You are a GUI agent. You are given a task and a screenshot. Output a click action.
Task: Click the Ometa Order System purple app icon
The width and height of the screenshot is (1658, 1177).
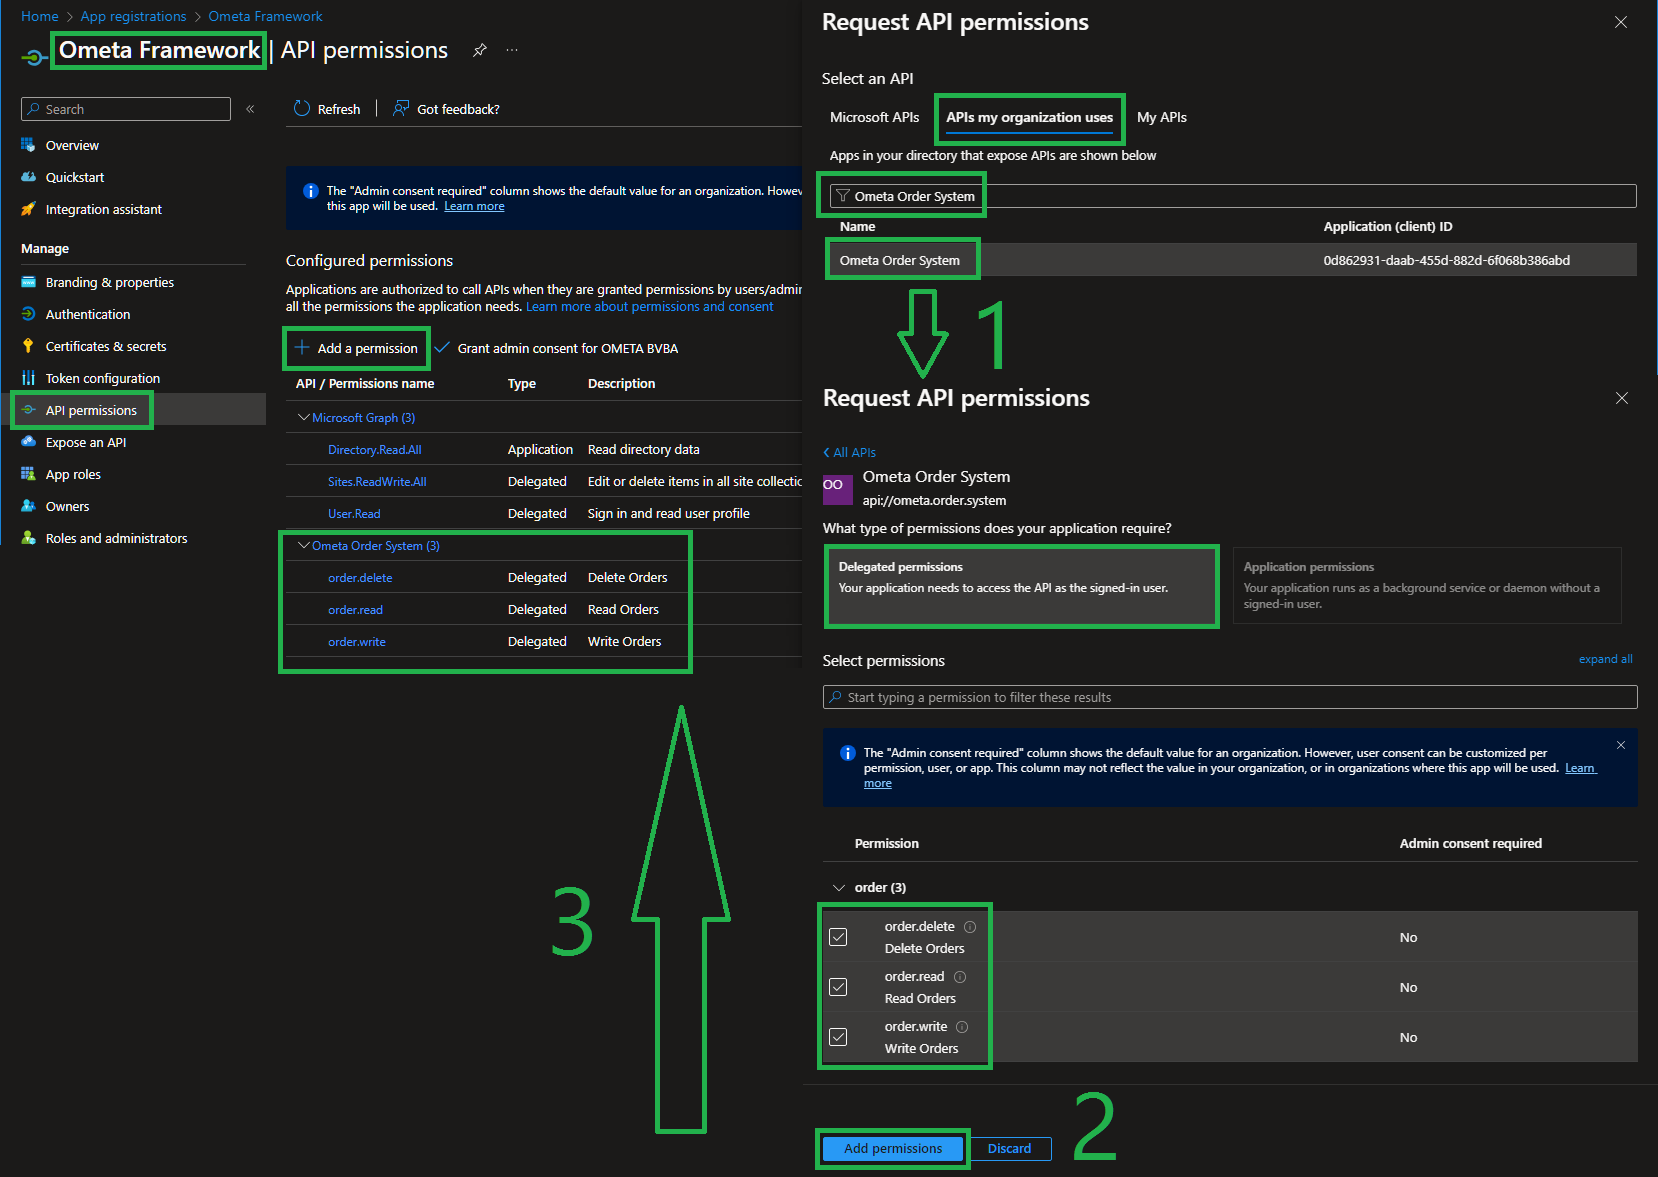pyautogui.click(x=838, y=488)
